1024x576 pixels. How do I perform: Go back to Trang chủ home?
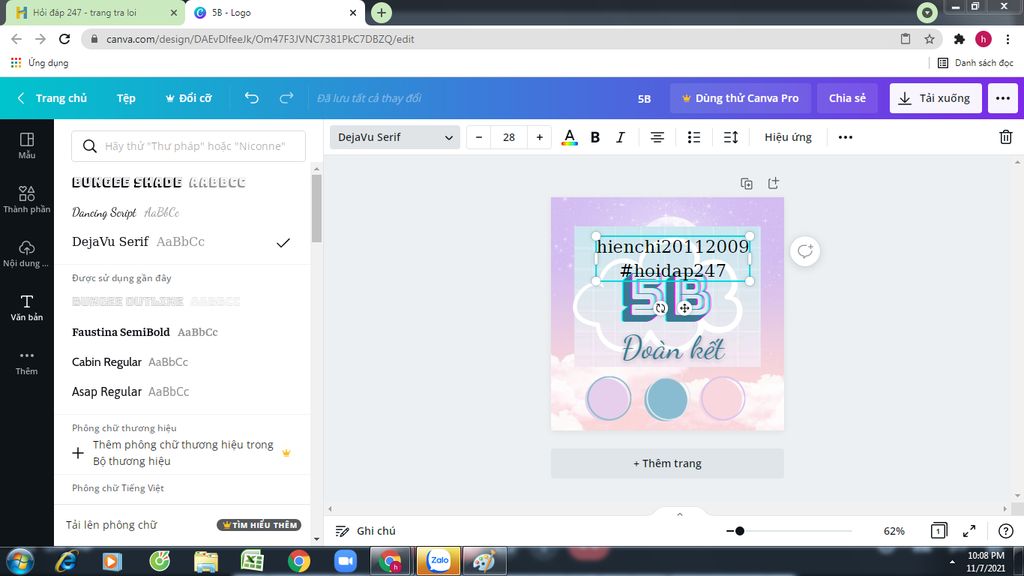coord(52,98)
